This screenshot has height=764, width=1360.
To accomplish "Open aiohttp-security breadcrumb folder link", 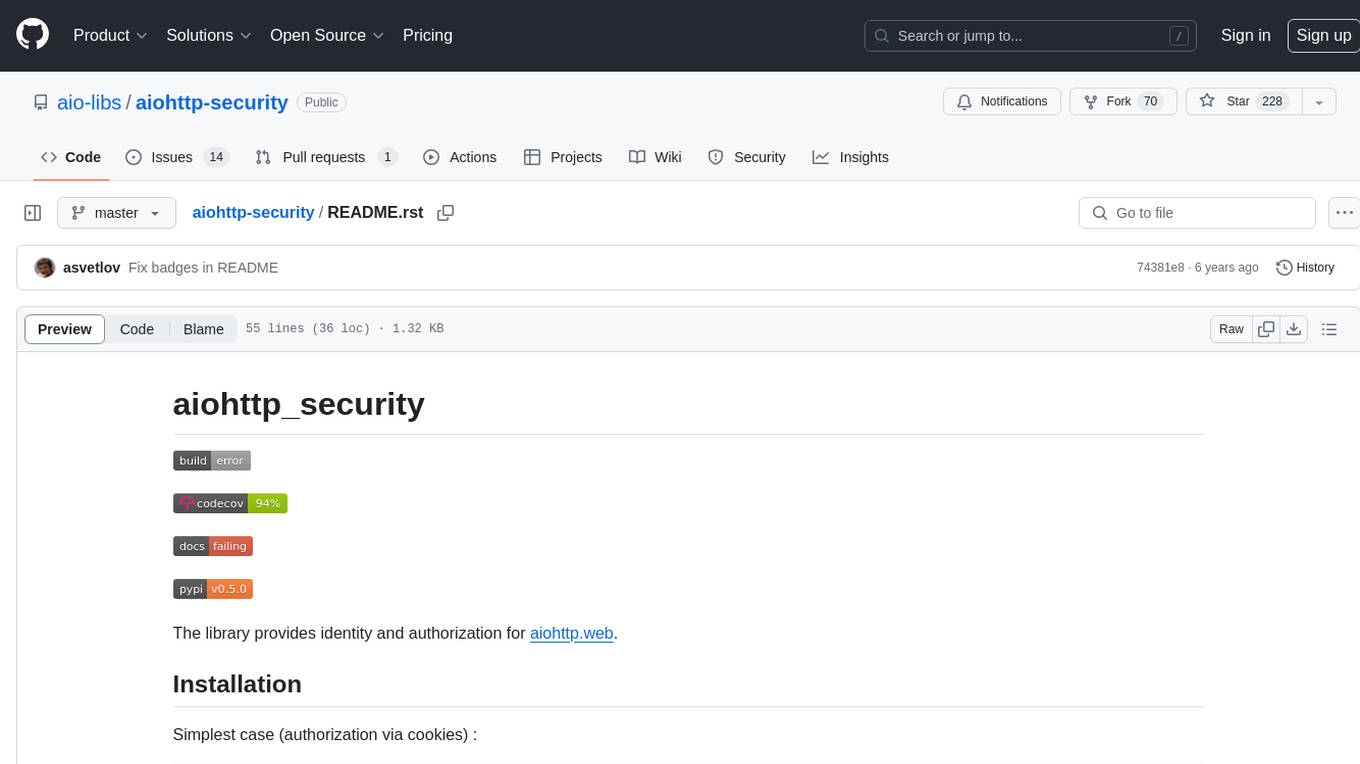I will pos(253,213).
